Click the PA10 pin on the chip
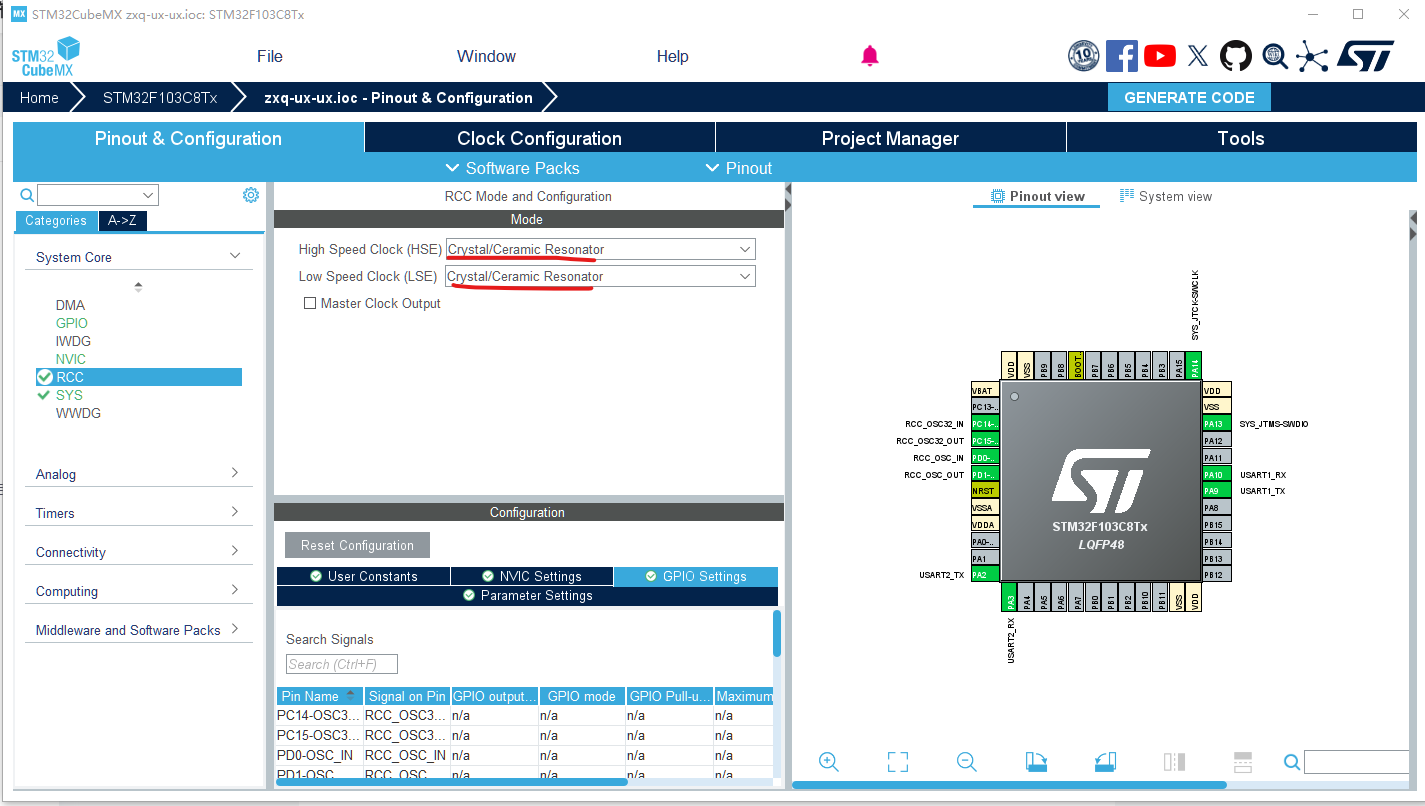Viewport: 1425px width, 806px height. click(x=1216, y=475)
